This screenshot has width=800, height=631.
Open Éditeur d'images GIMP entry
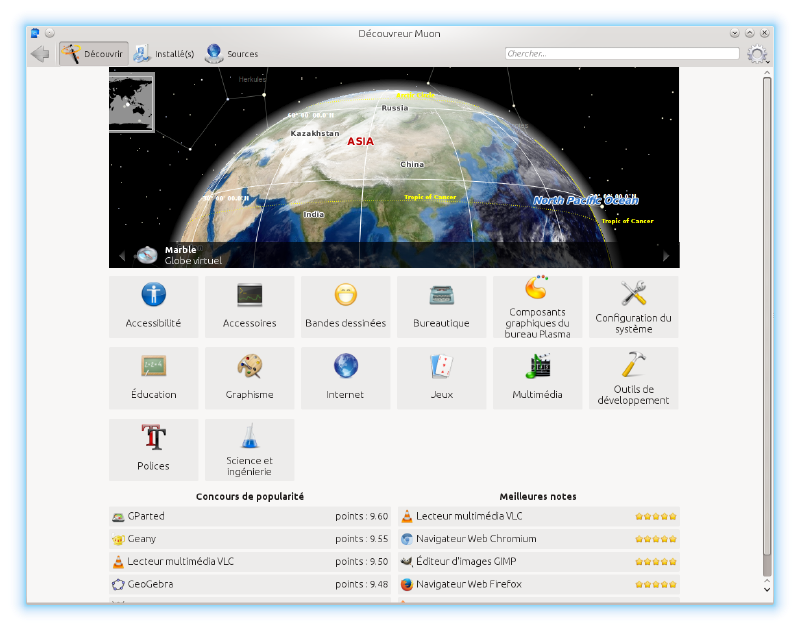pos(539,562)
